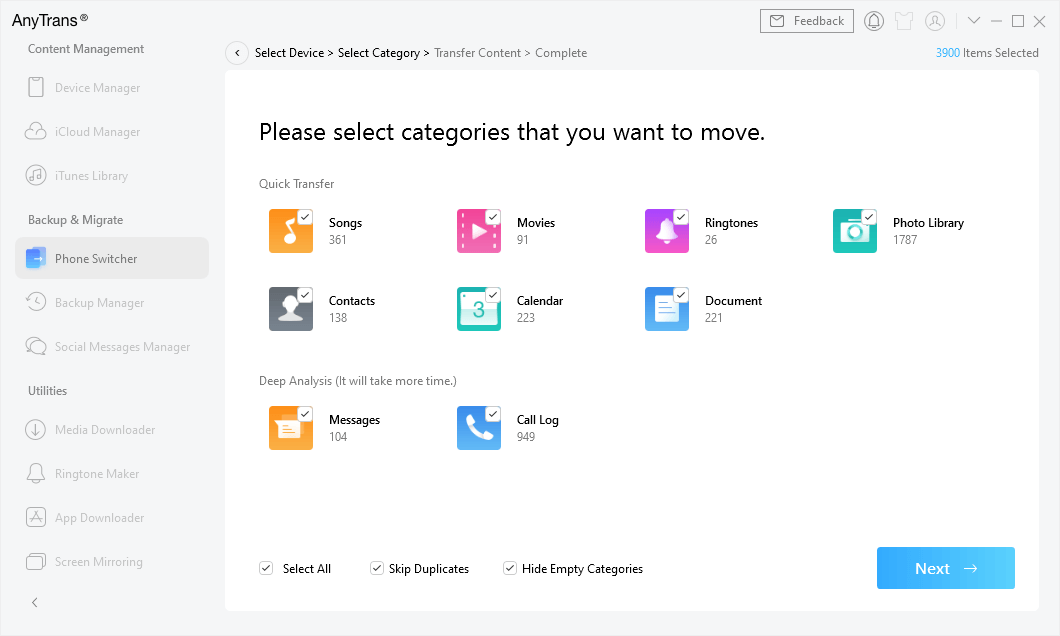Click the Songs category icon
Screen dimensions: 1060x636
[290, 231]
